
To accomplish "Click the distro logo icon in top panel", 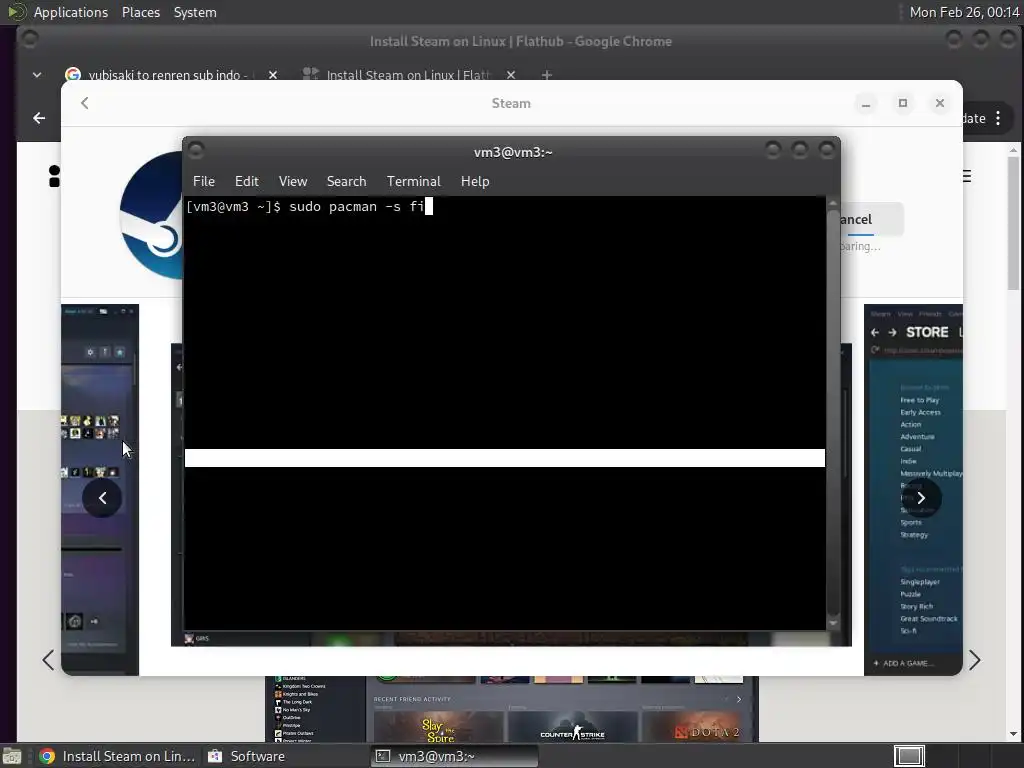I will tap(16, 12).
